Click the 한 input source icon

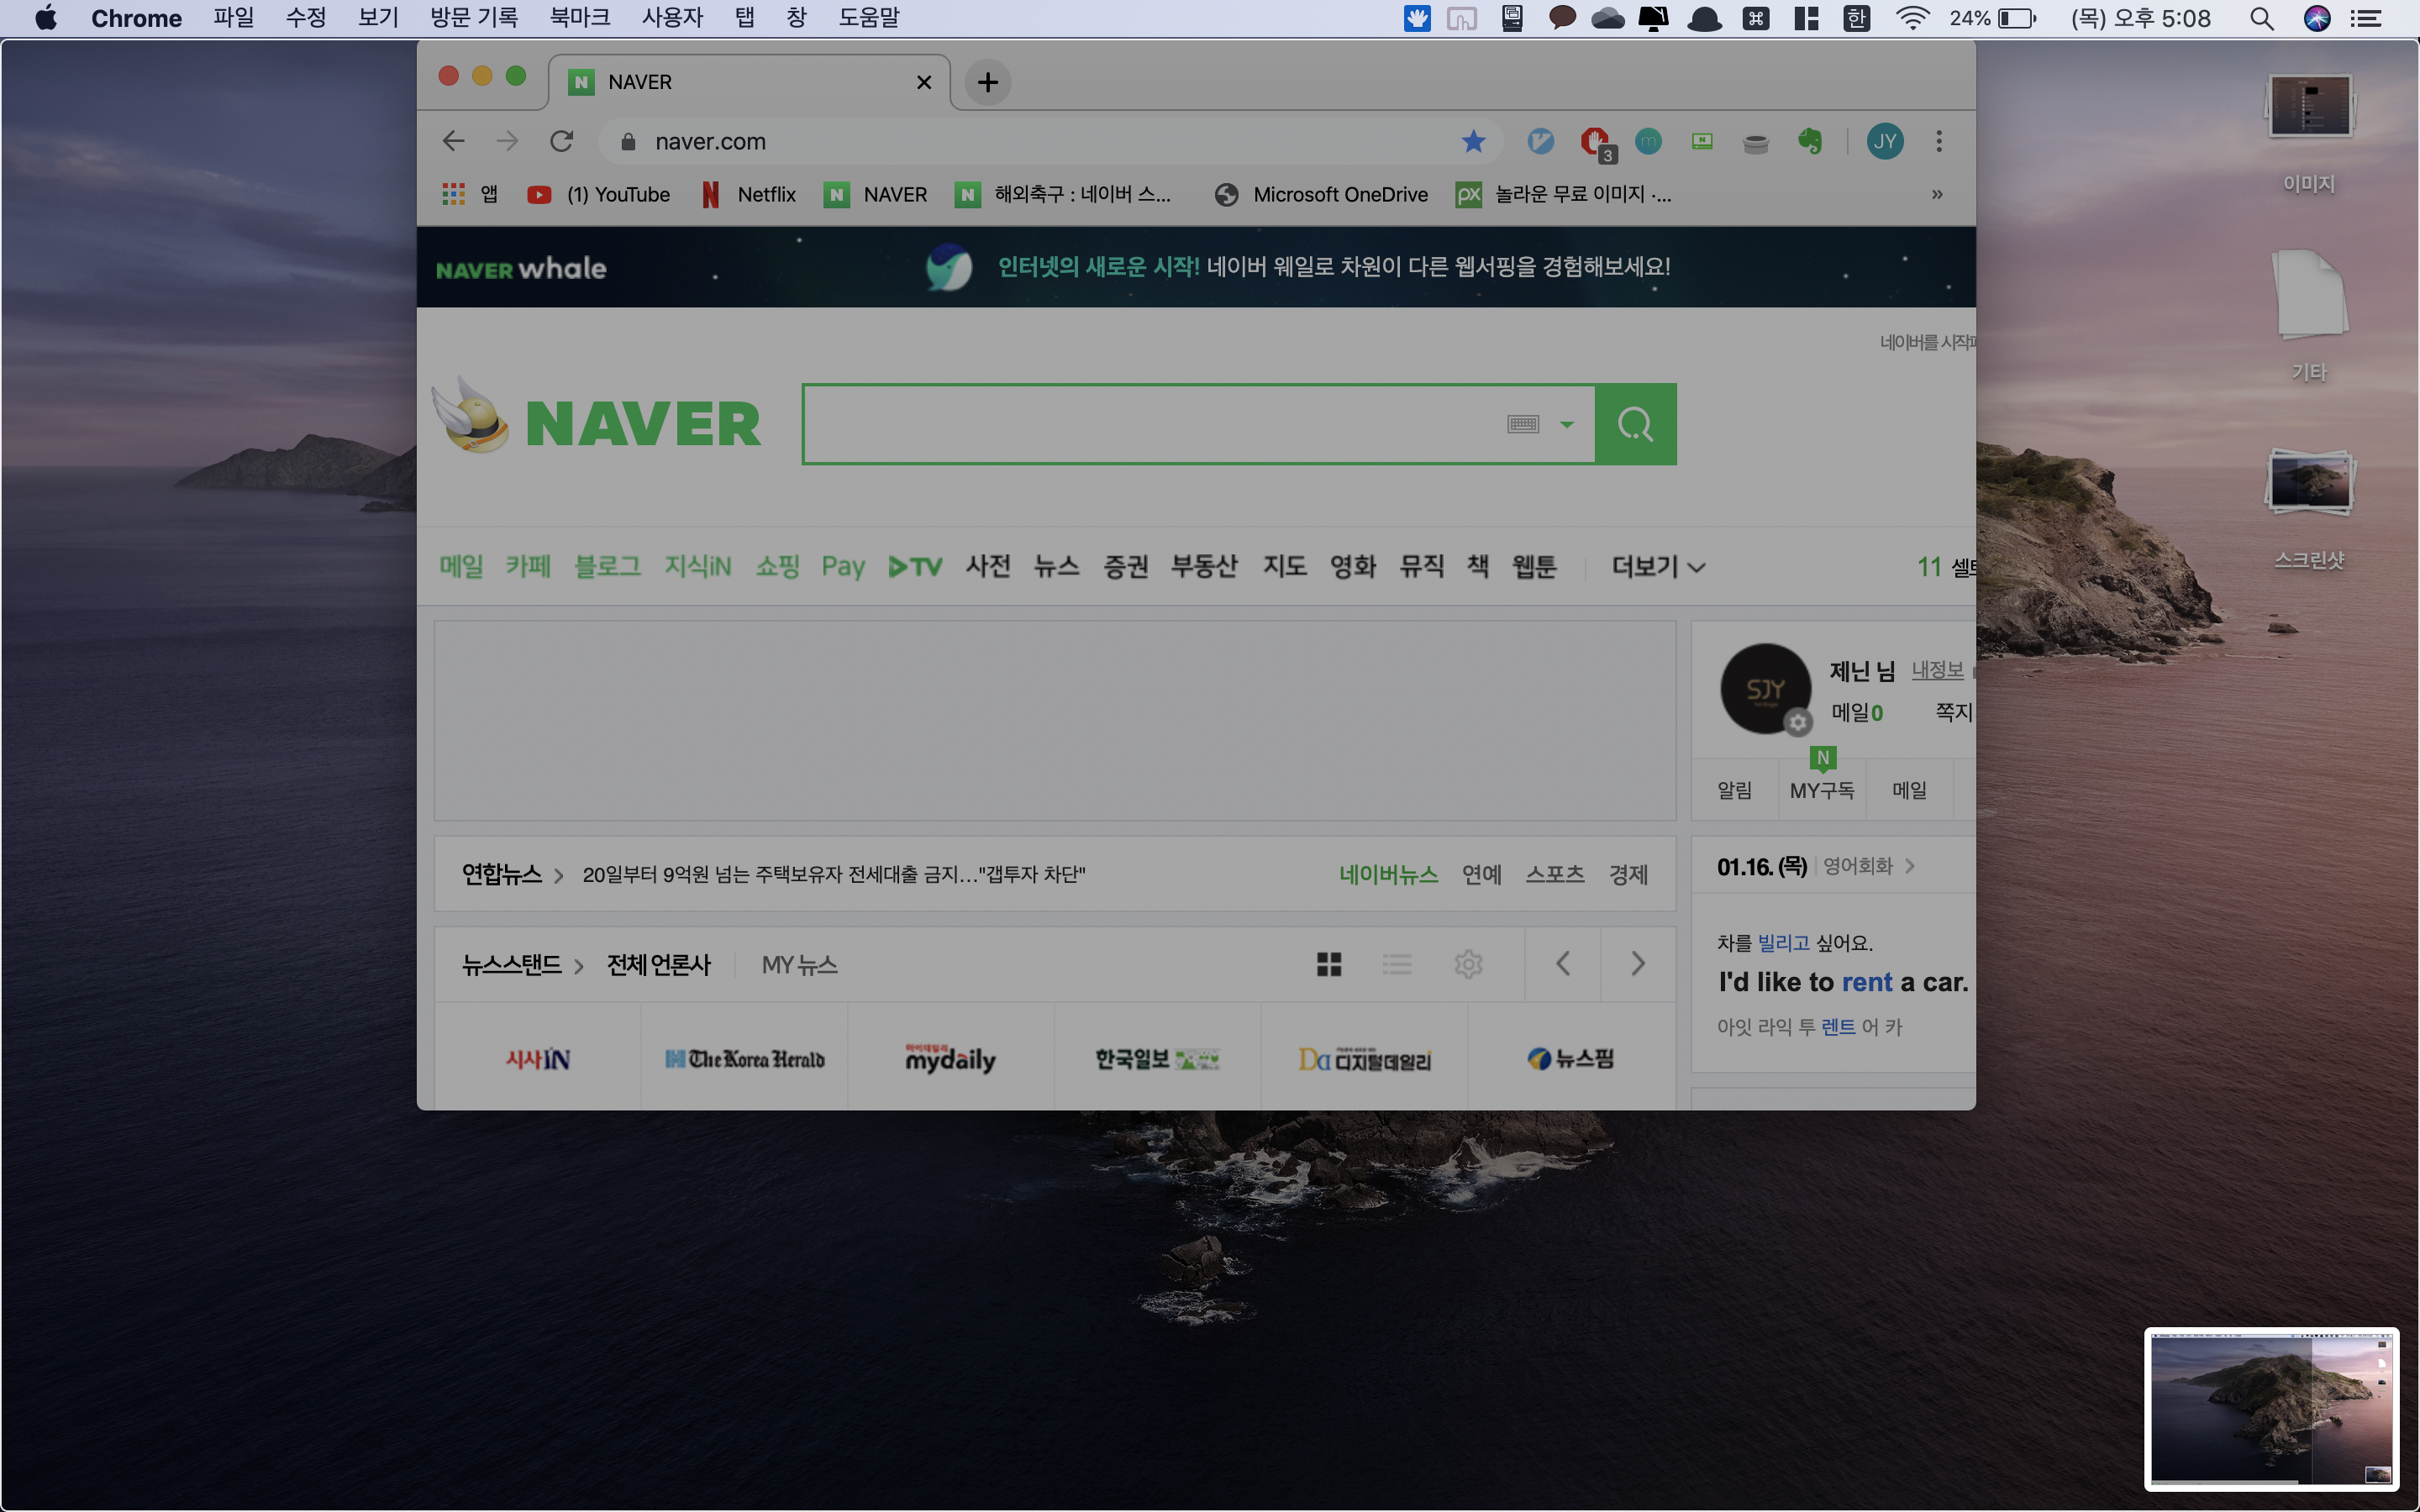click(x=1856, y=18)
